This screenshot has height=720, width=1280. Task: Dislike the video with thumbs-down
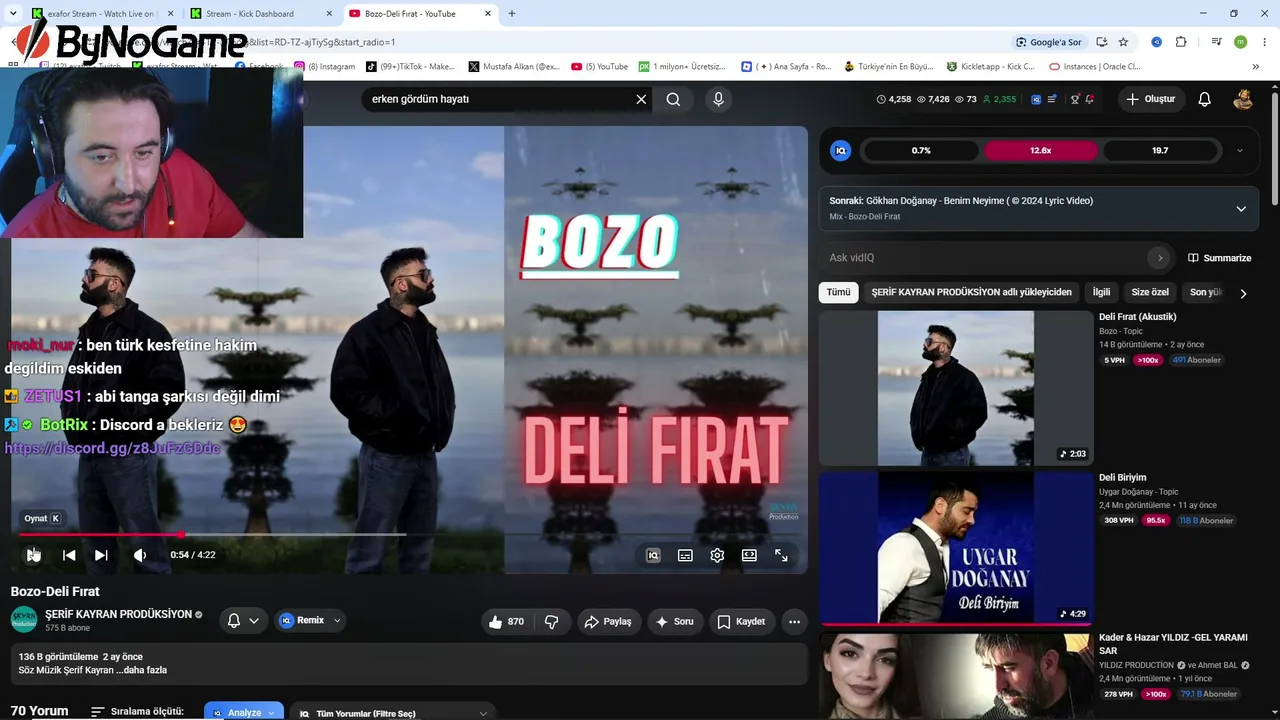[551, 621]
